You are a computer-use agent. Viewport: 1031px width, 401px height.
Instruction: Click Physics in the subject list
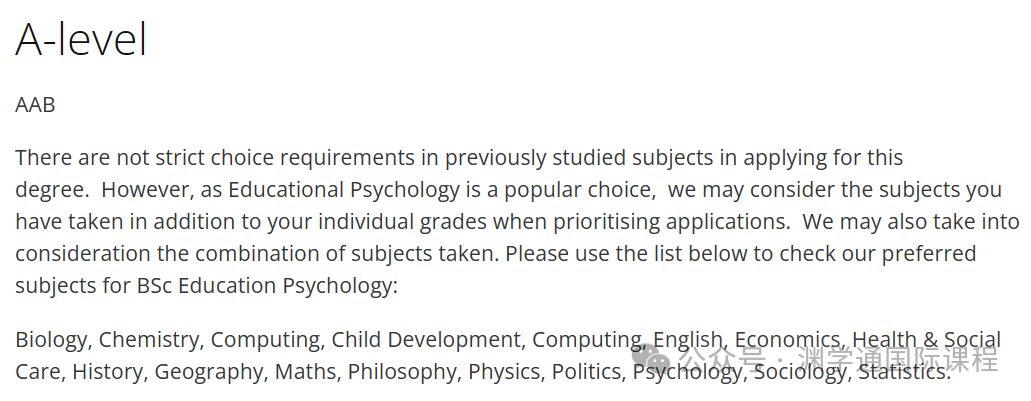pos(506,372)
